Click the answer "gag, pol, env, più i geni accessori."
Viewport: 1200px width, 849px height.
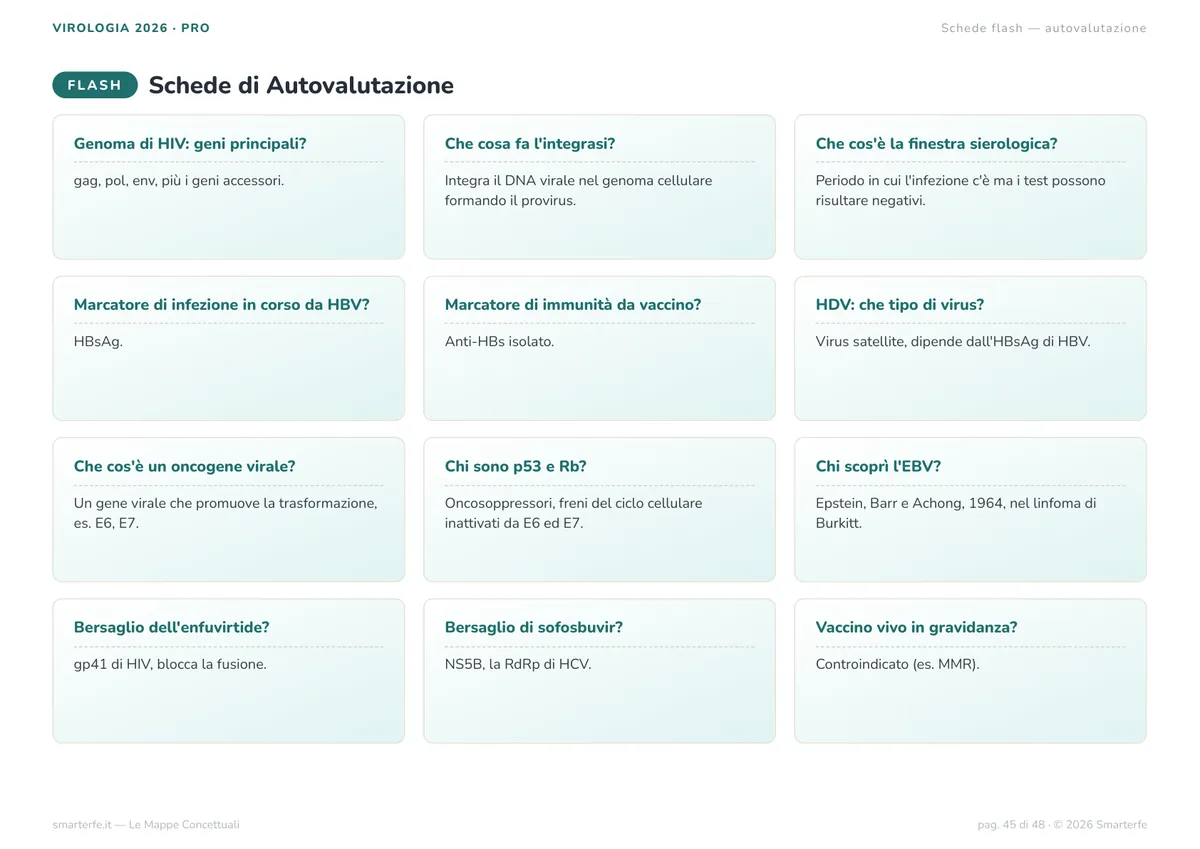pos(179,181)
